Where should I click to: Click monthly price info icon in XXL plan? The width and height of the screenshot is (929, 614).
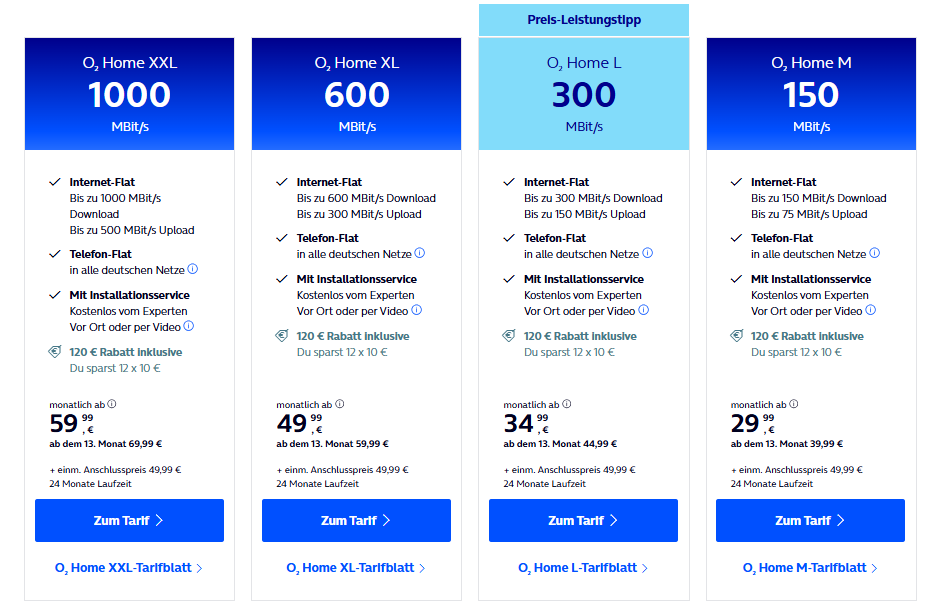[x=112, y=404]
